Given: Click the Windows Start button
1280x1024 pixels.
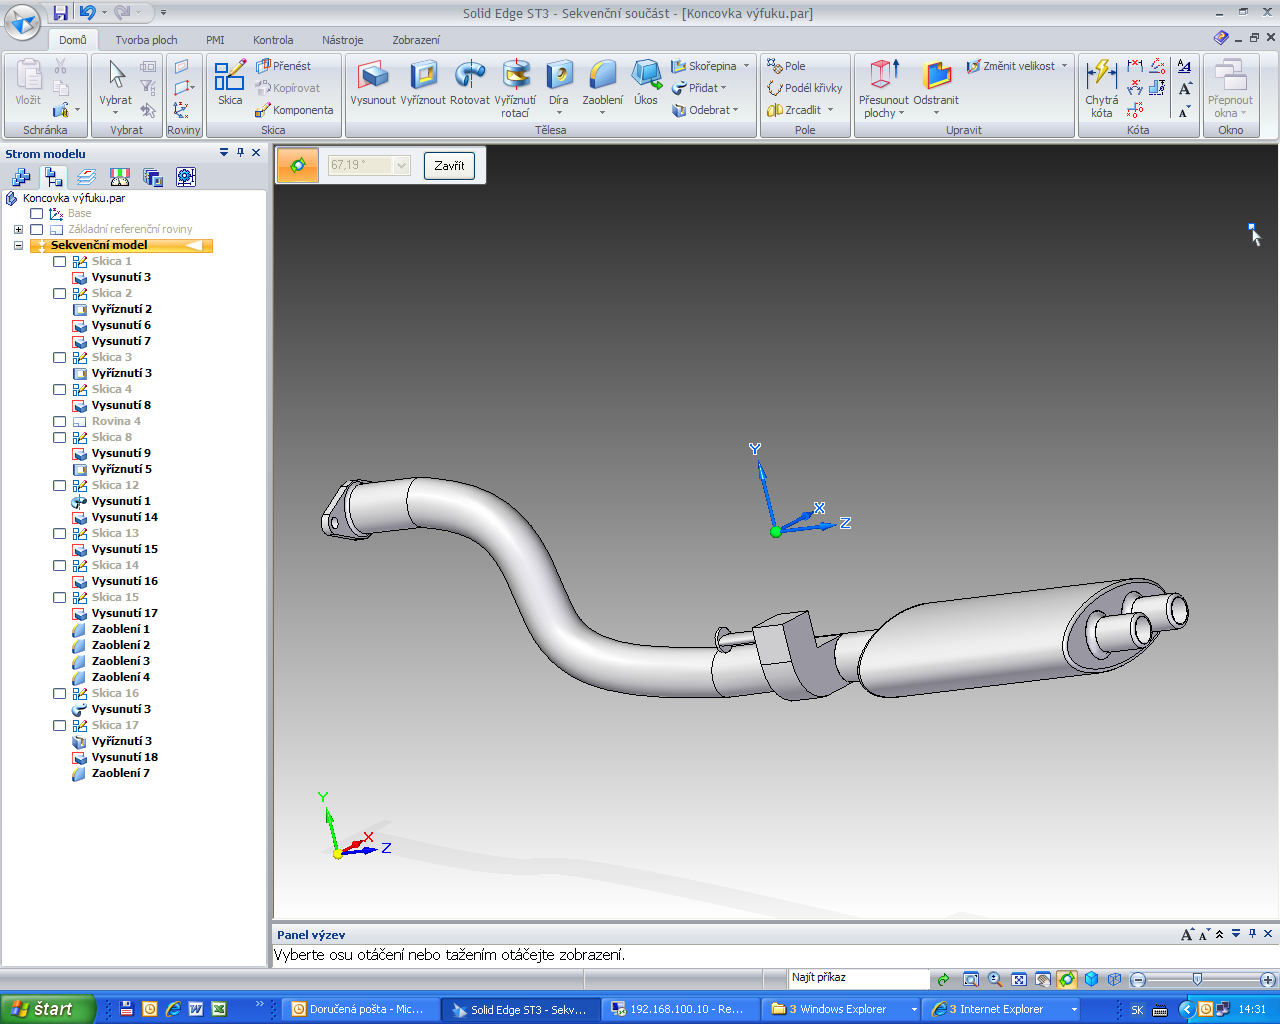Looking at the screenshot, I should [x=48, y=1009].
